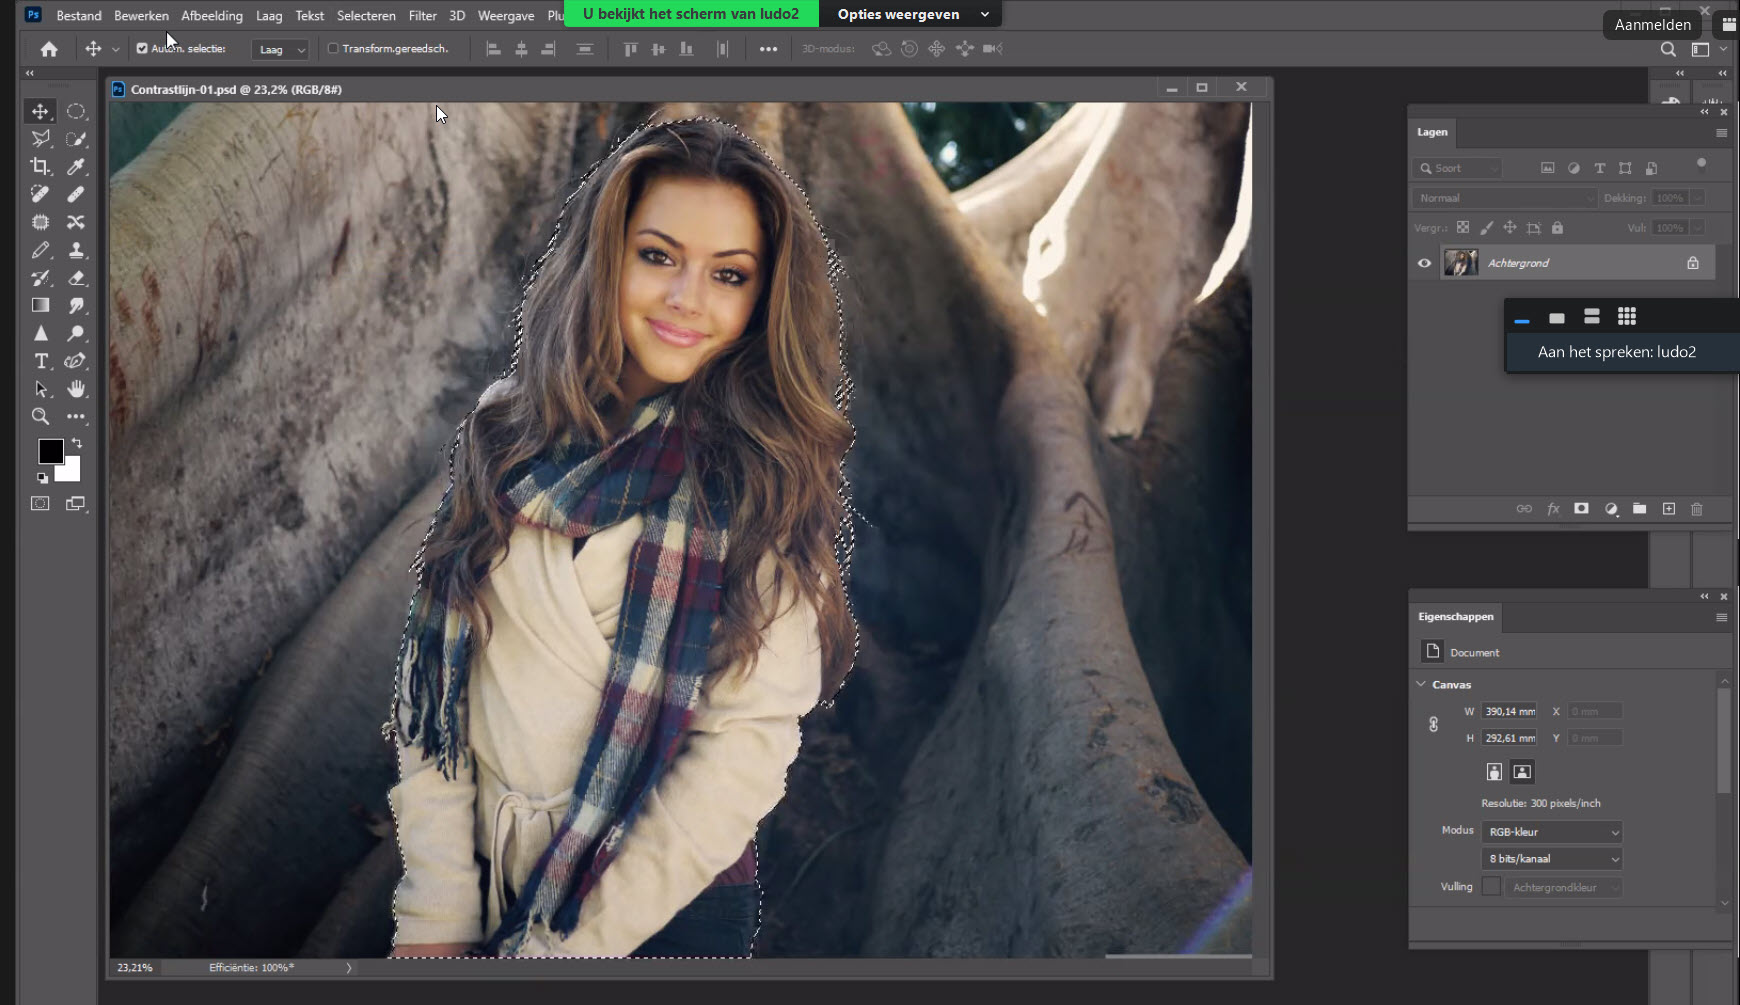
Task: Toggle the lock all padlock next to Vergr.
Action: (x=1557, y=228)
